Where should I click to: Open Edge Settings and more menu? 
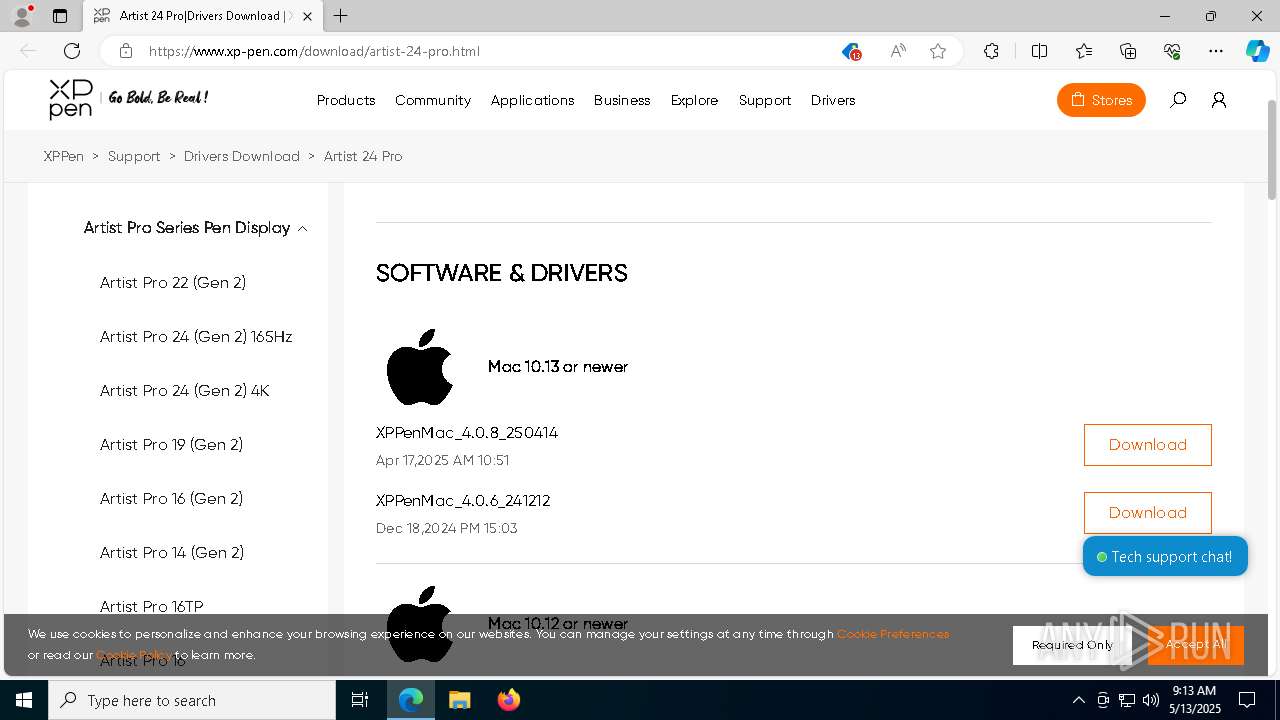click(x=1216, y=51)
